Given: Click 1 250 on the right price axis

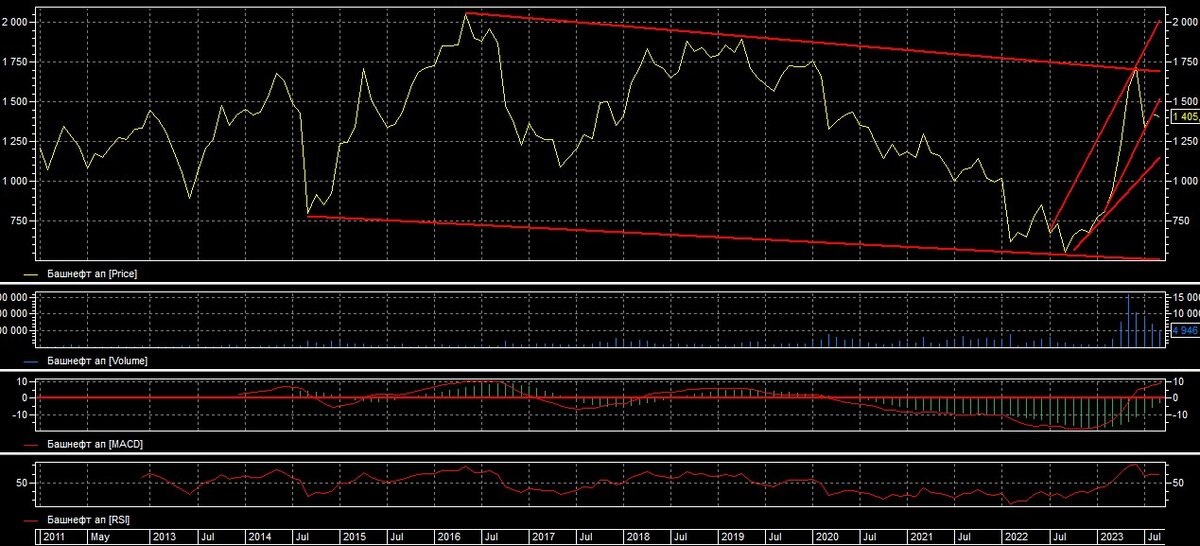Looking at the screenshot, I should (1185, 141).
